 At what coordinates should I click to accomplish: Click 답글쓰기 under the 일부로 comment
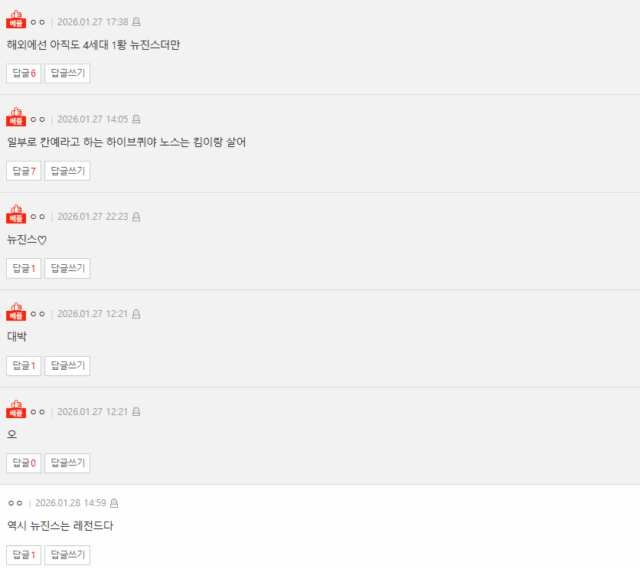[x=67, y=171]
